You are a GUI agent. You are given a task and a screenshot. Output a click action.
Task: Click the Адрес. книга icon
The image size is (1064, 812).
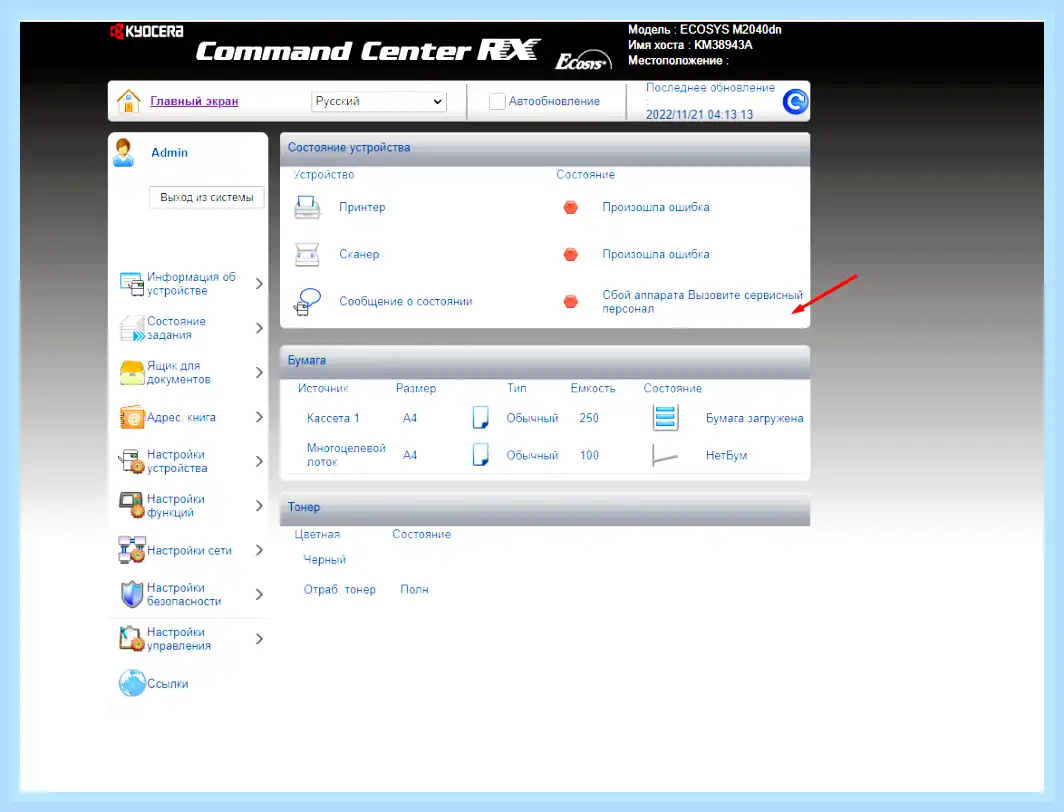(x=132, y=417)
